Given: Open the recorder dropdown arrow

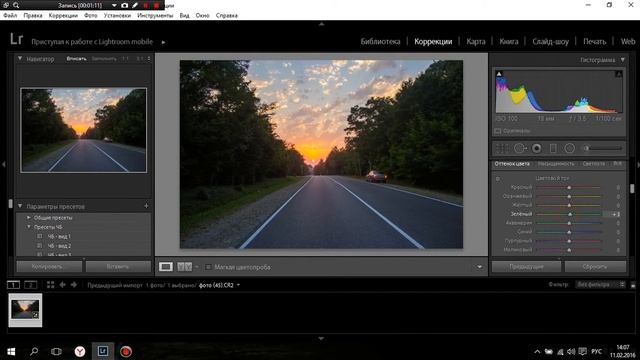Looking at the screenshot, I should pos(114,5).
